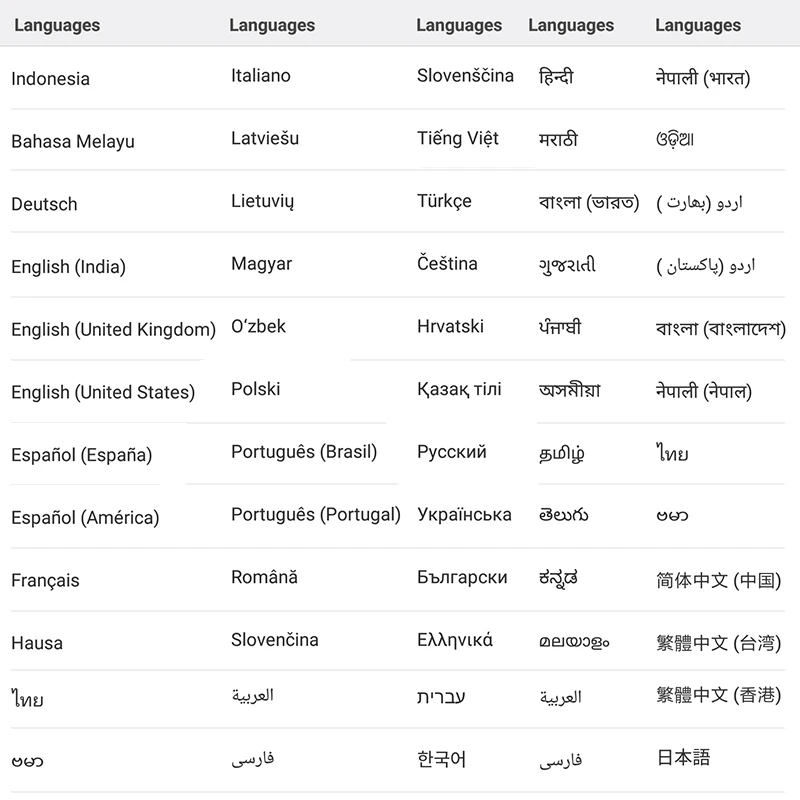The height and width of the screenshot is (800, 800).
Task: Choose Bahasa Melayu from the list
Action: click(x=73, y=141)
